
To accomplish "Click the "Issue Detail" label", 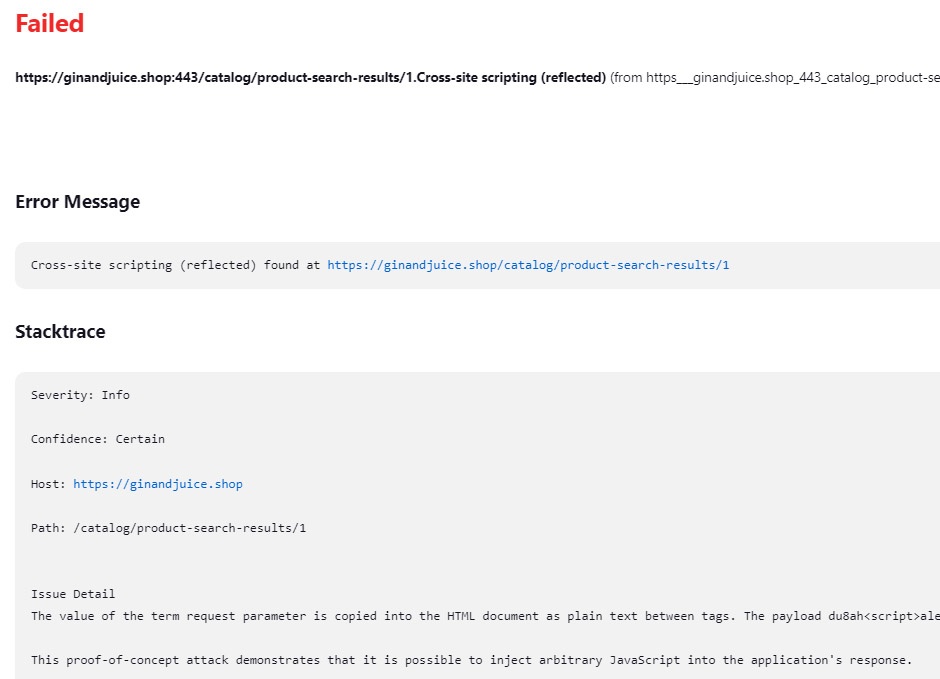I will point(73,594).
